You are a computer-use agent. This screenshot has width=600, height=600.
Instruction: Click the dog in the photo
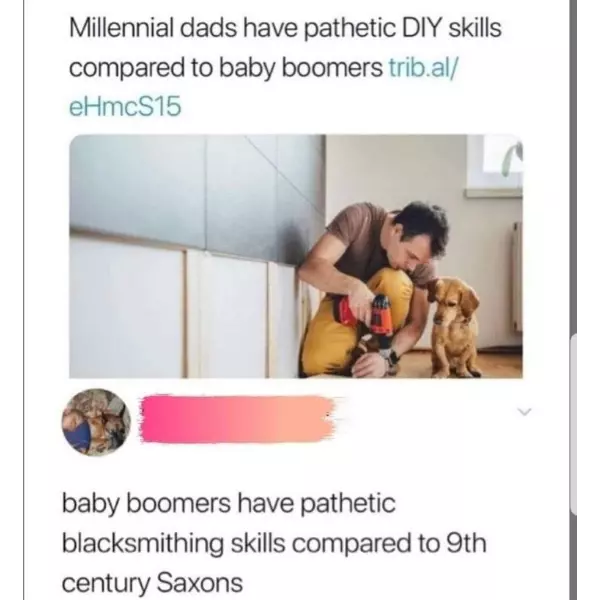click(x=454, y=327)
